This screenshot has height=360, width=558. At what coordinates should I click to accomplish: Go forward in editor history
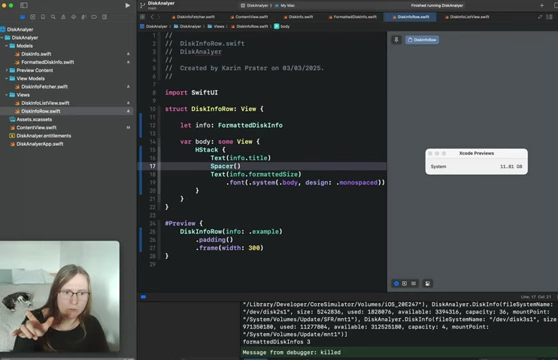pyautogui.click(x=159, y=17)
